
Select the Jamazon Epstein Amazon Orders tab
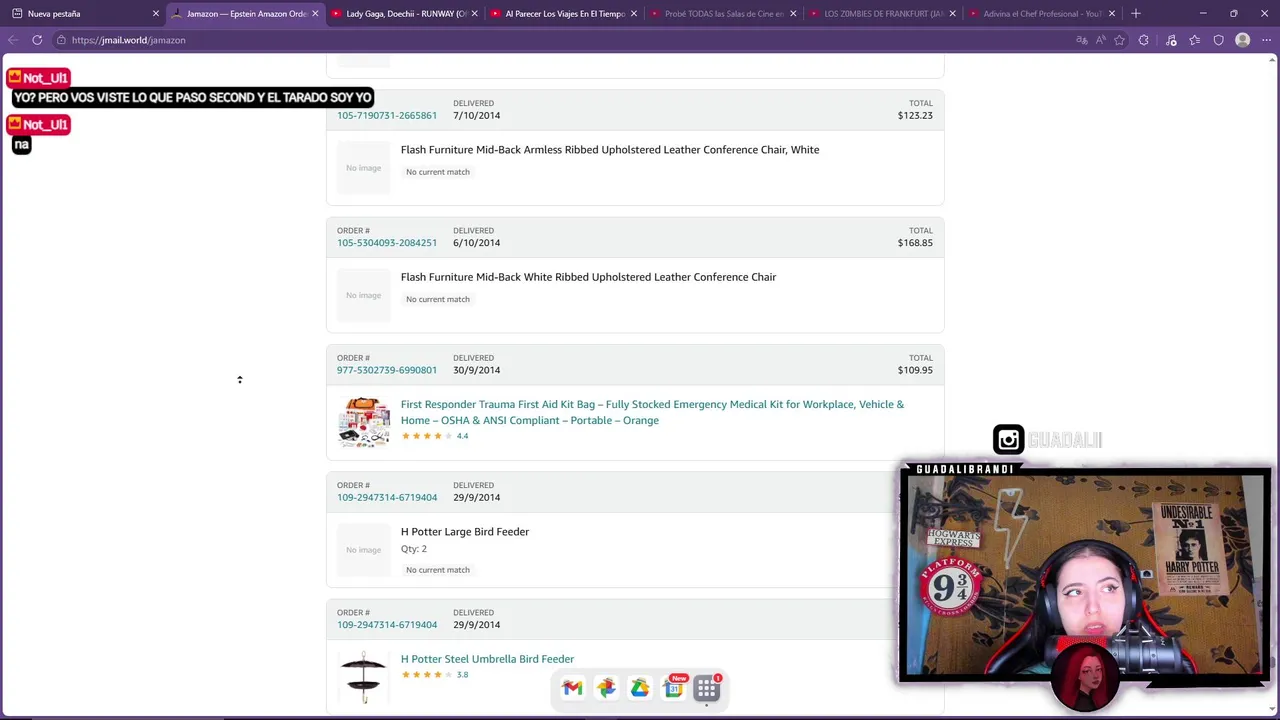tap(245, 14)
